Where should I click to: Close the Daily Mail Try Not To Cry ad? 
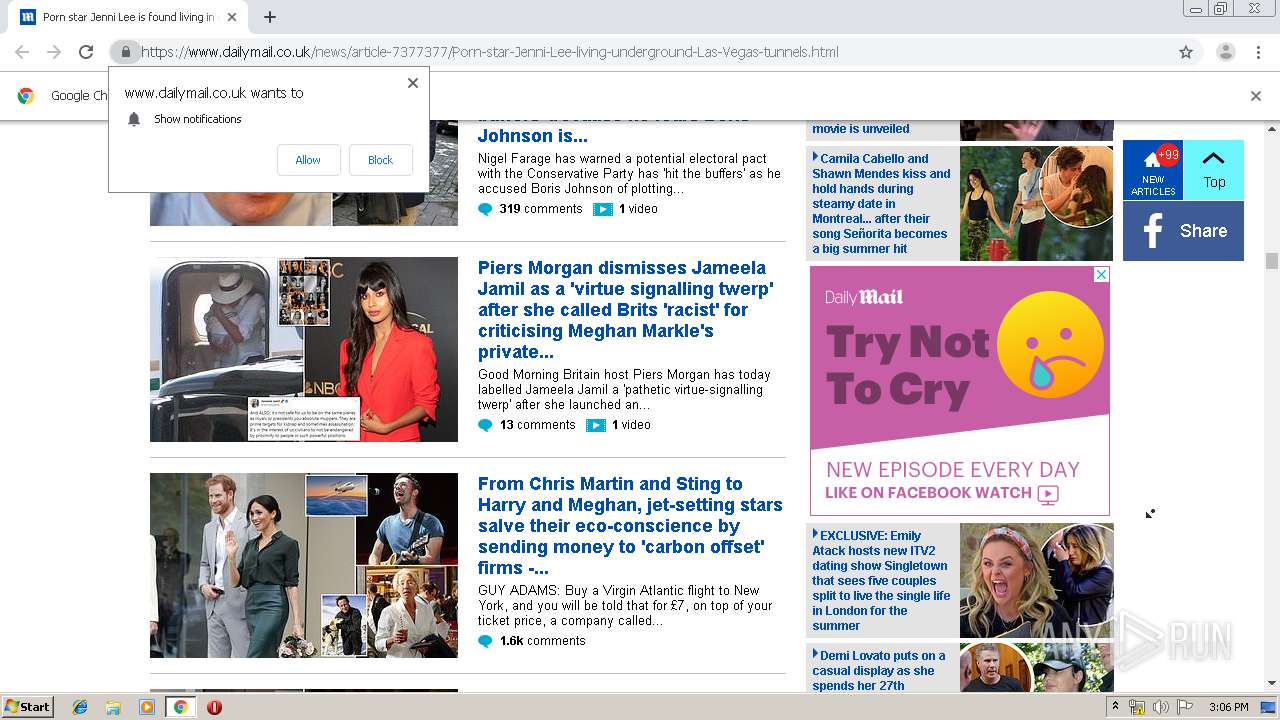[1101, 274]
